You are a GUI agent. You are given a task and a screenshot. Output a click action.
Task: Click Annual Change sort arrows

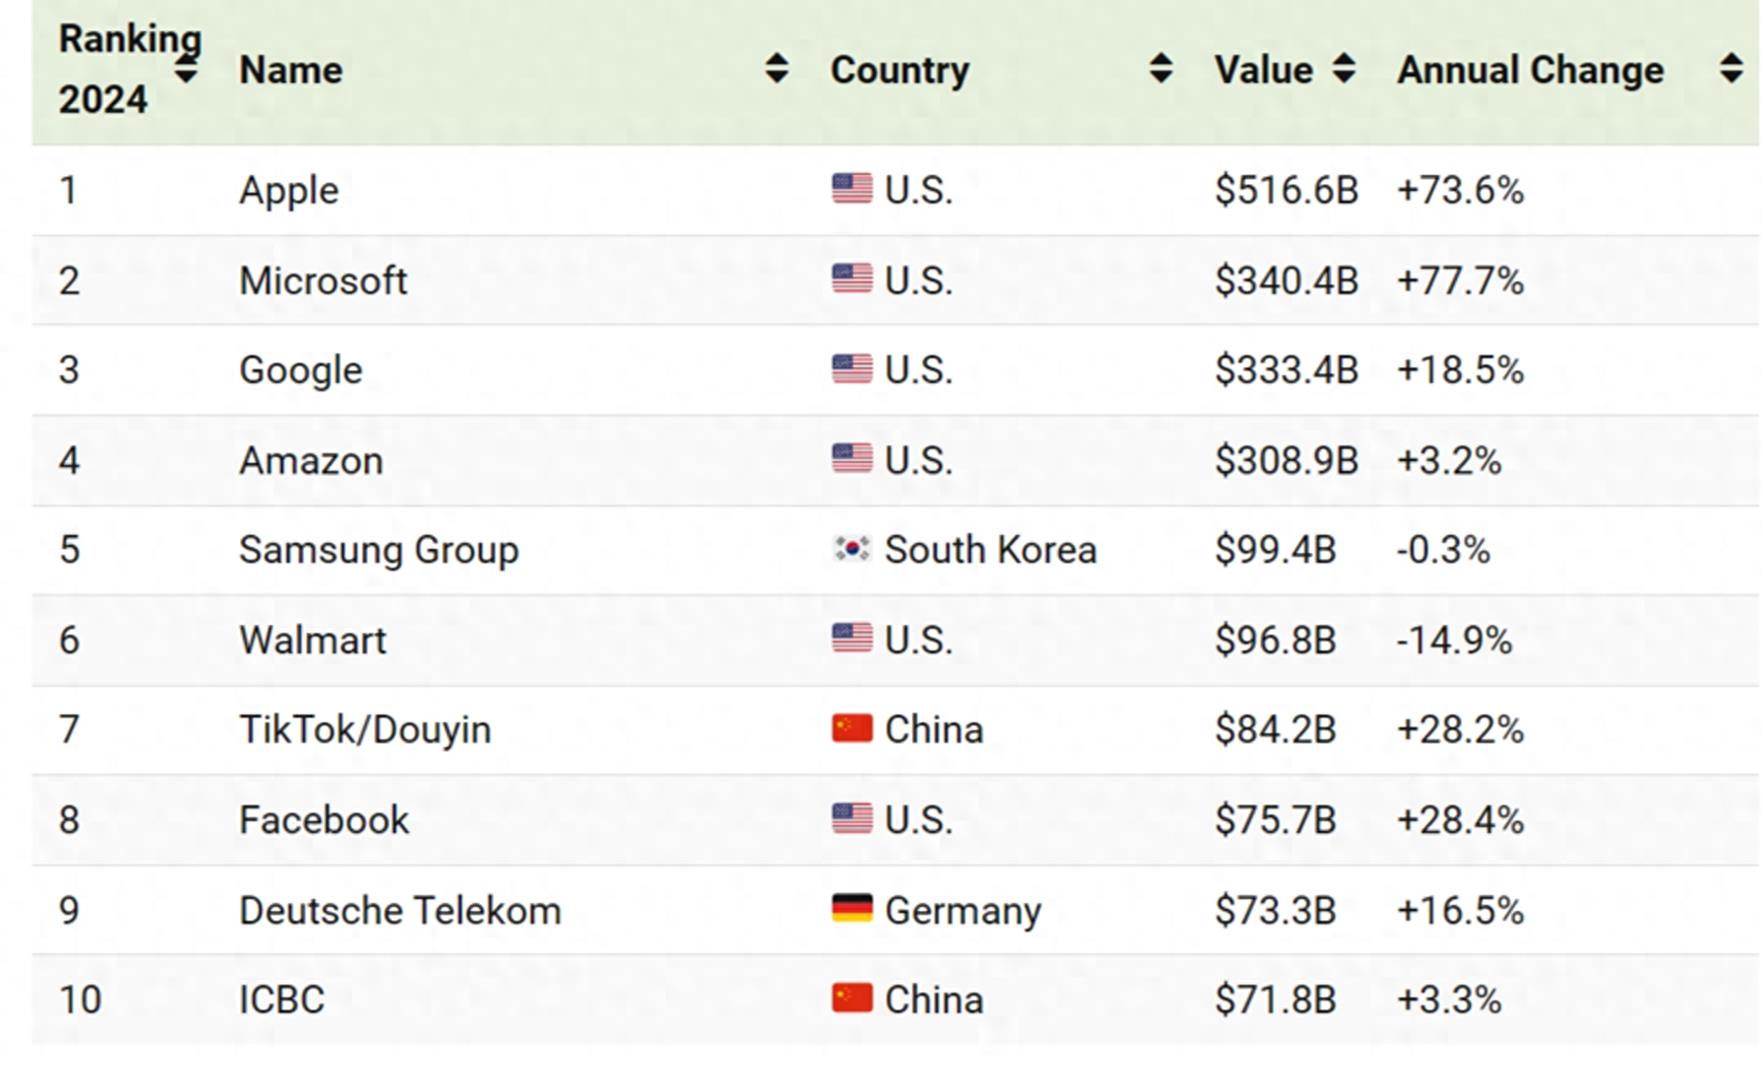tap(1731, 69)
